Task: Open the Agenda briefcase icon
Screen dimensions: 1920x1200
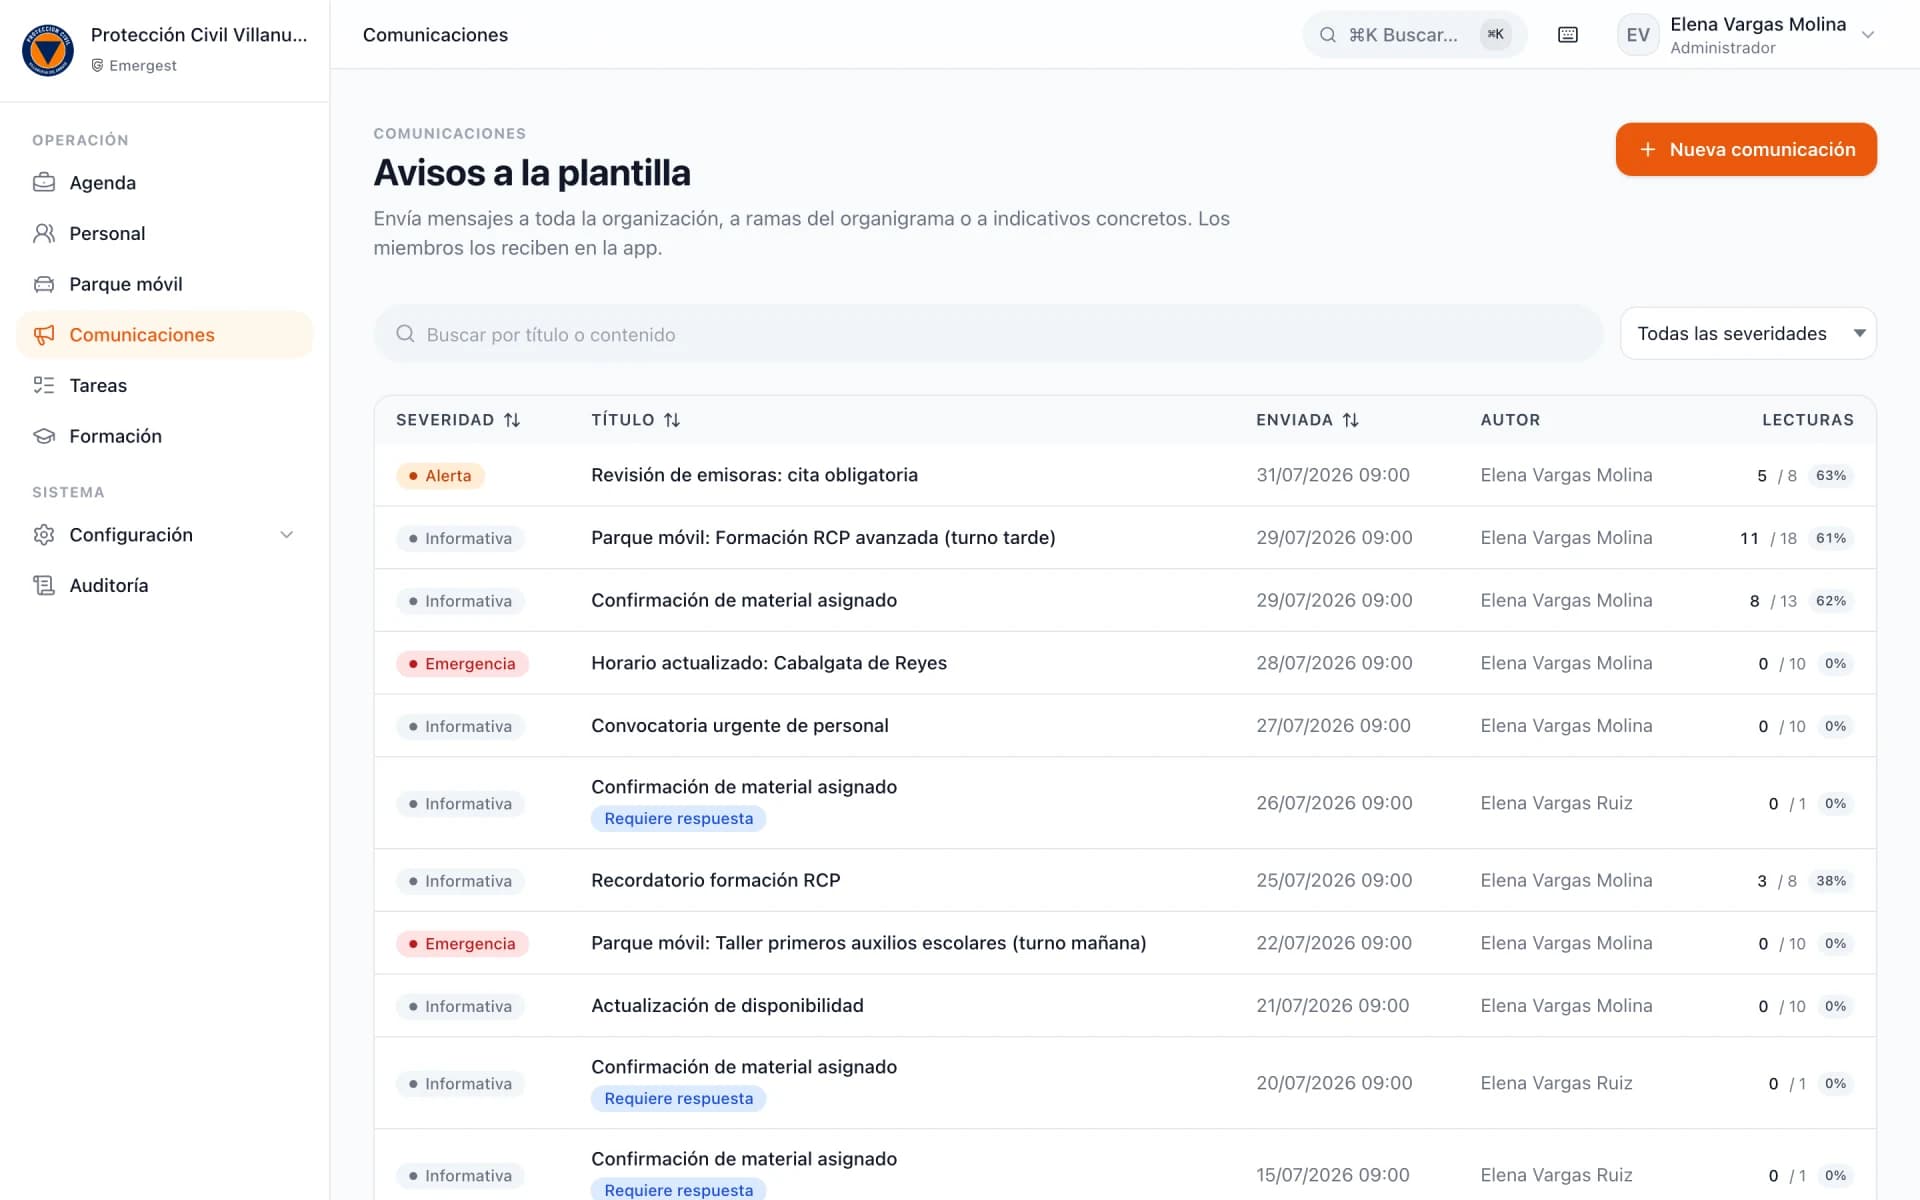Action: click(44, 183)
